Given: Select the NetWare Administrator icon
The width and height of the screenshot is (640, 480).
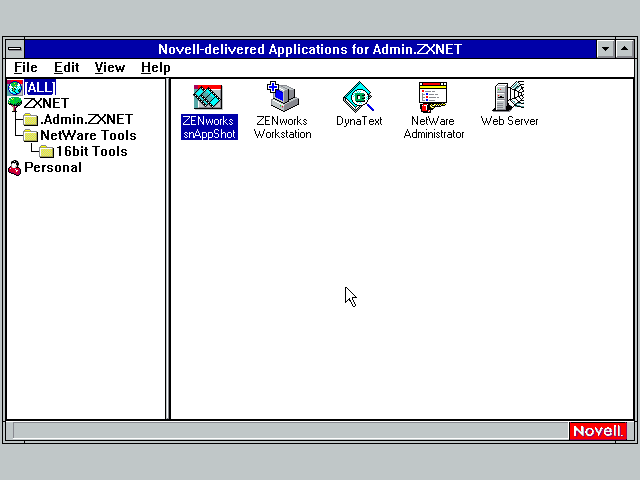Looking at the screenshot, I should 433,97.
